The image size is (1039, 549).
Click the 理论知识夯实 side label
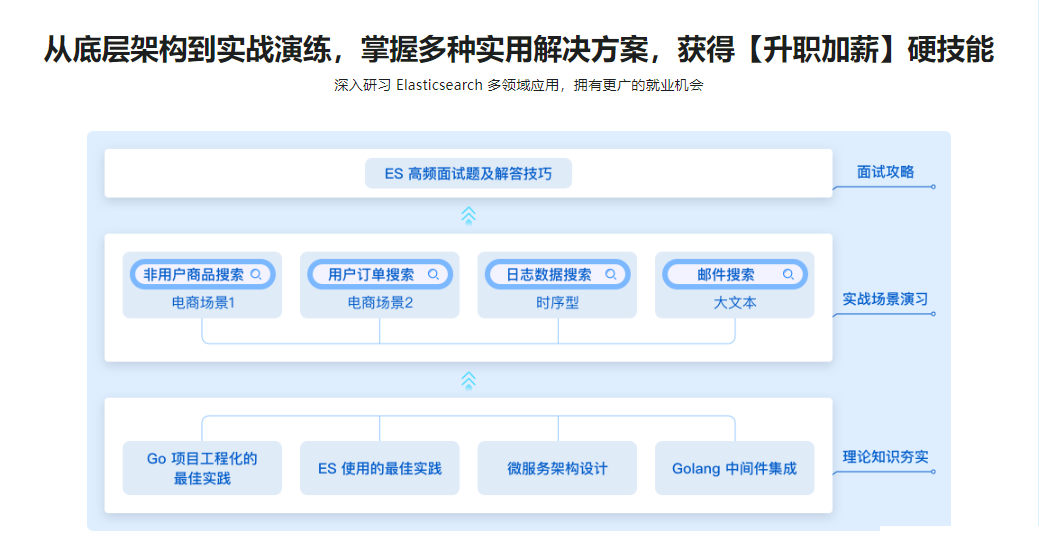click(x=885, y=457)
